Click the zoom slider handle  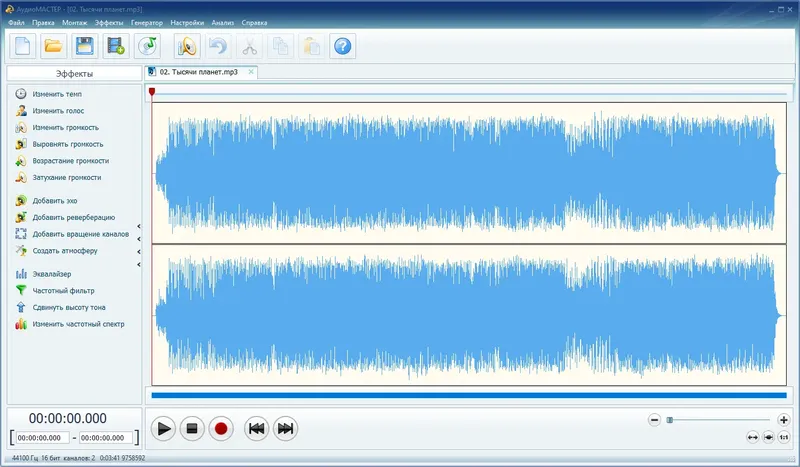point(670,420)
